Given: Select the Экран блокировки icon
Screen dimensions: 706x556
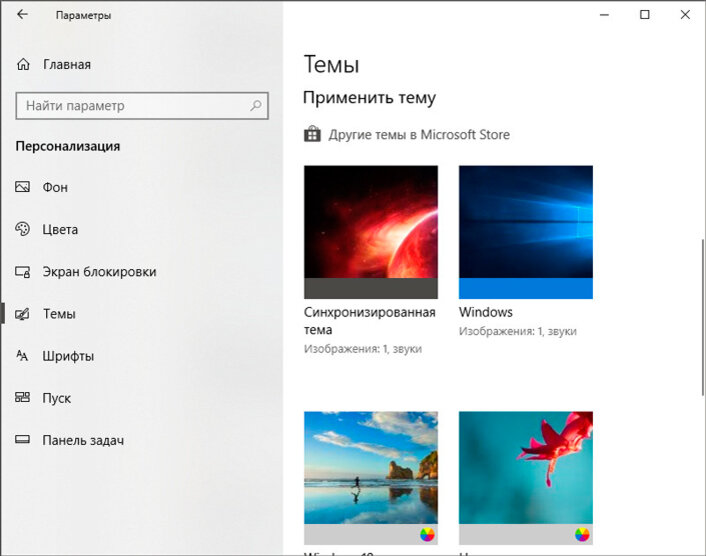Looking at the screenshot, I should (23, 271).
